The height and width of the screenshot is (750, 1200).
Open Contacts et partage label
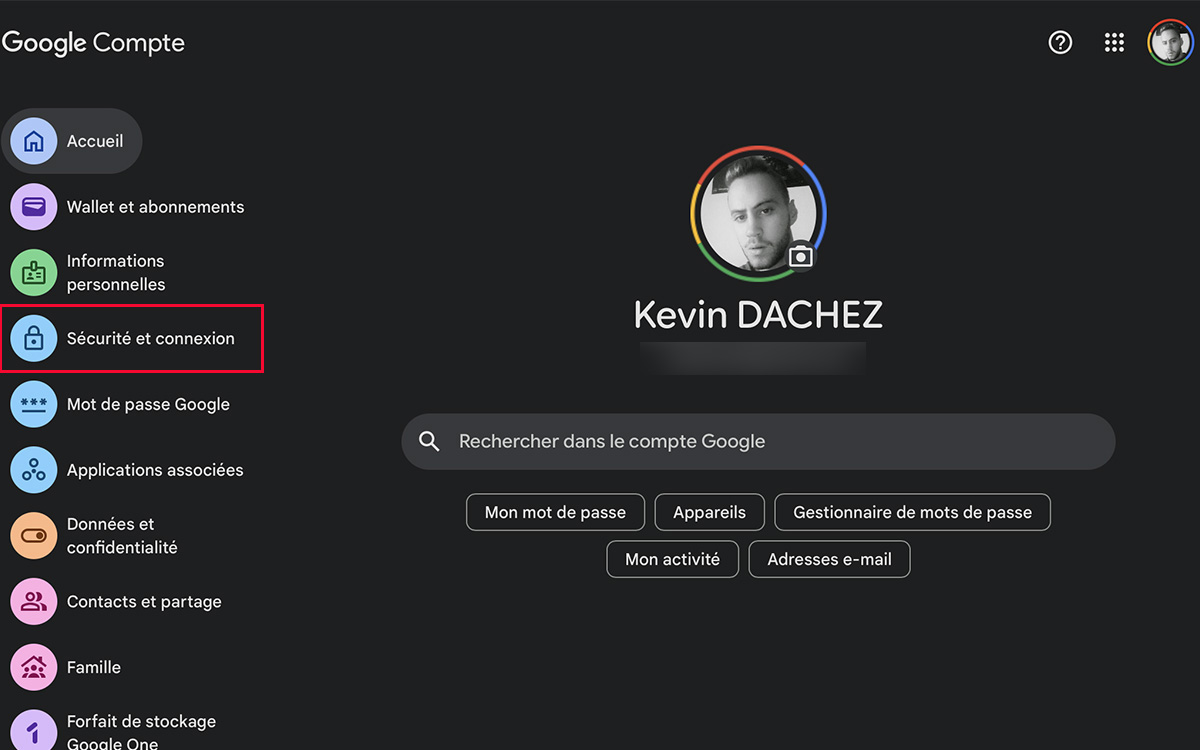pyautogui.click(x=144, y=602)
